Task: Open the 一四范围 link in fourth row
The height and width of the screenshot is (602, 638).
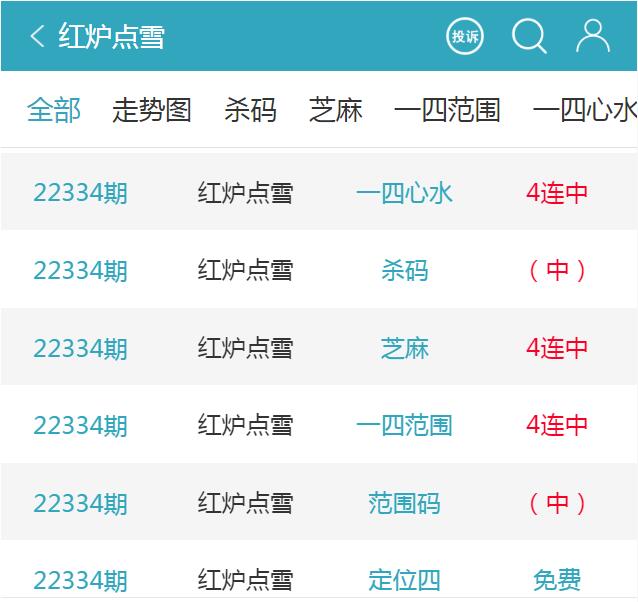Action: point(404,425)
